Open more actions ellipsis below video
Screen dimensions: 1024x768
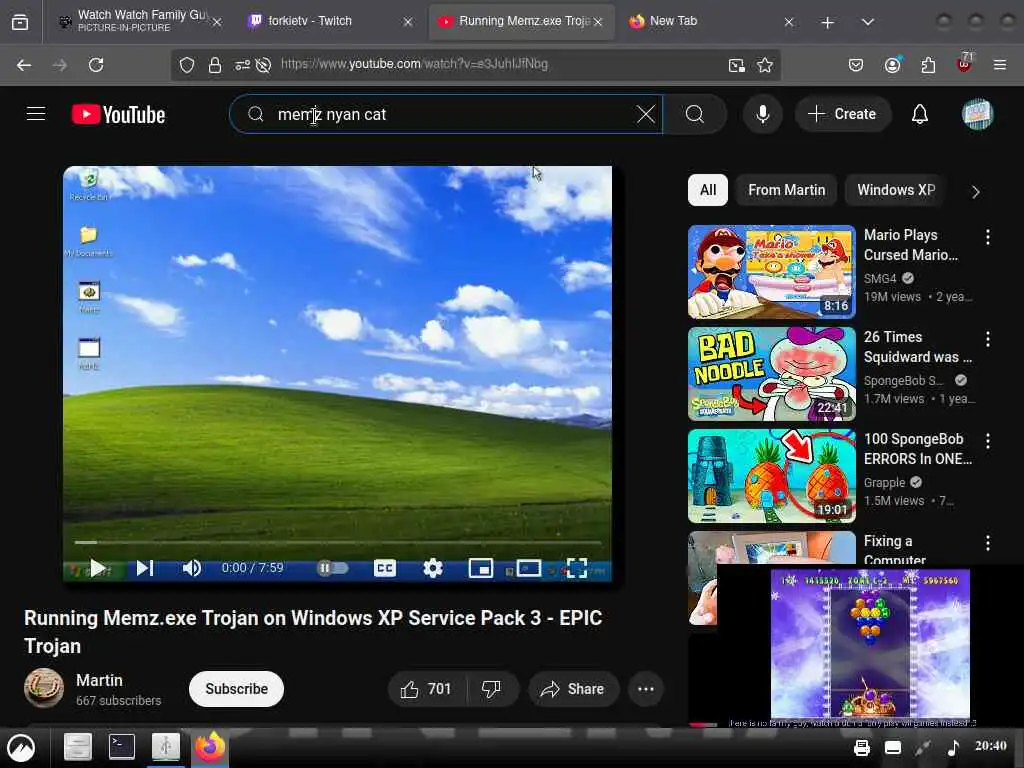pos(646,689)
